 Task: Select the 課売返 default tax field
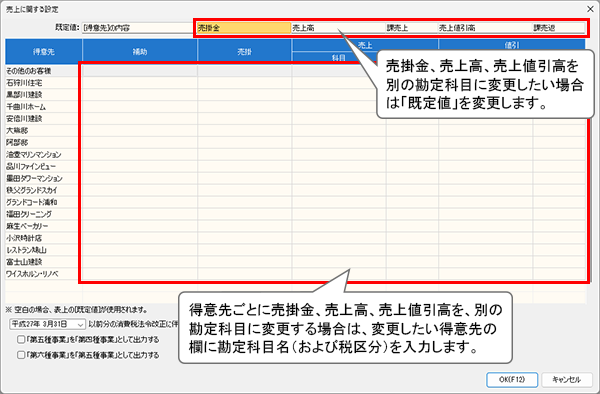tap(559, 28)
